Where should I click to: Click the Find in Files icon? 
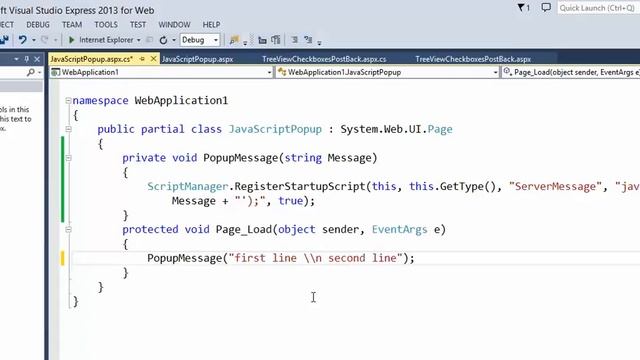pyautogui.click(x=234, y=40)
